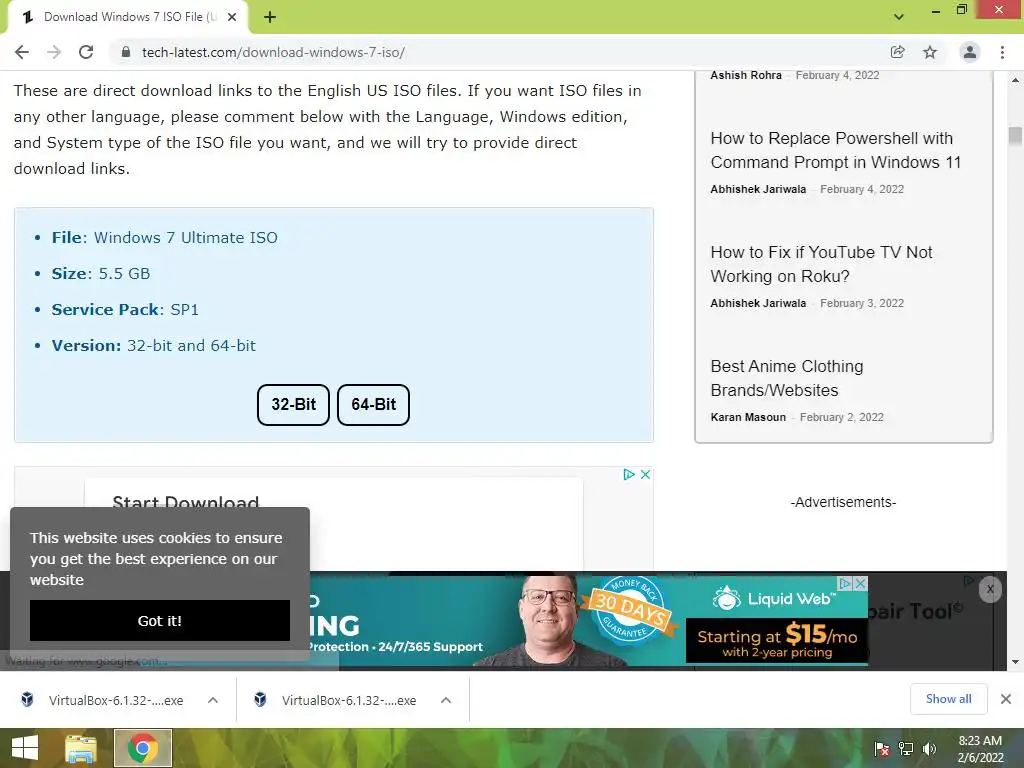Expand options for second VirtualBox download
1024x768 pixels.
point(446,700)
